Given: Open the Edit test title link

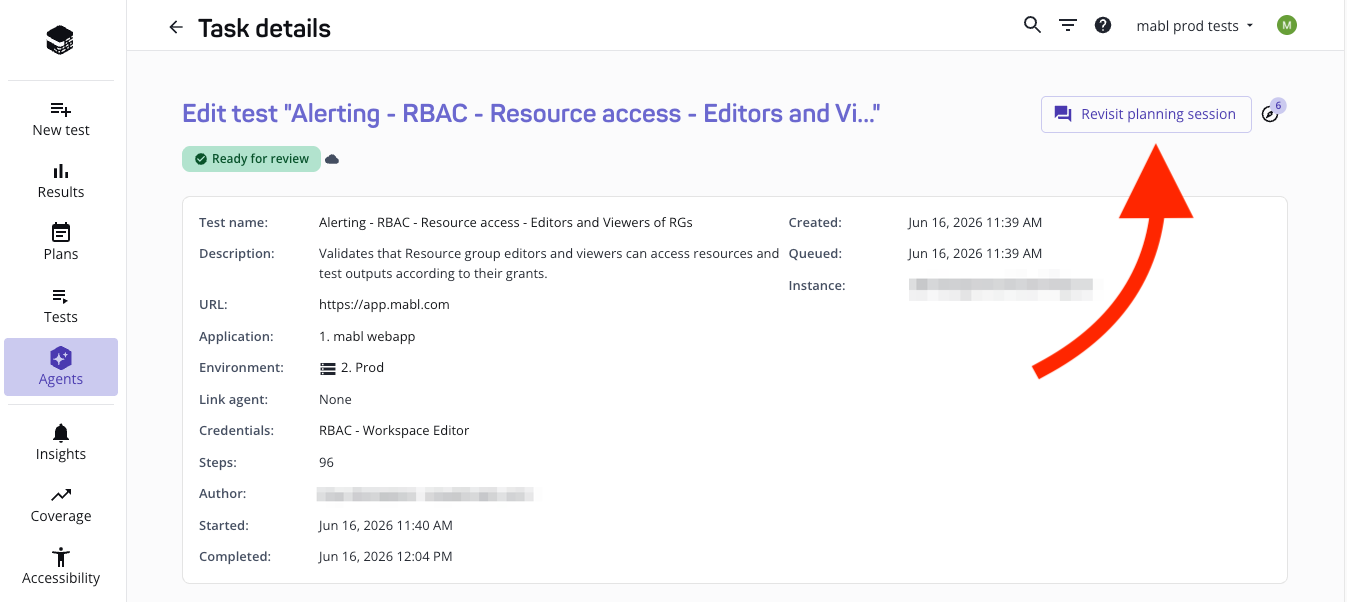Looking at the screenshot, I should 531,113.
